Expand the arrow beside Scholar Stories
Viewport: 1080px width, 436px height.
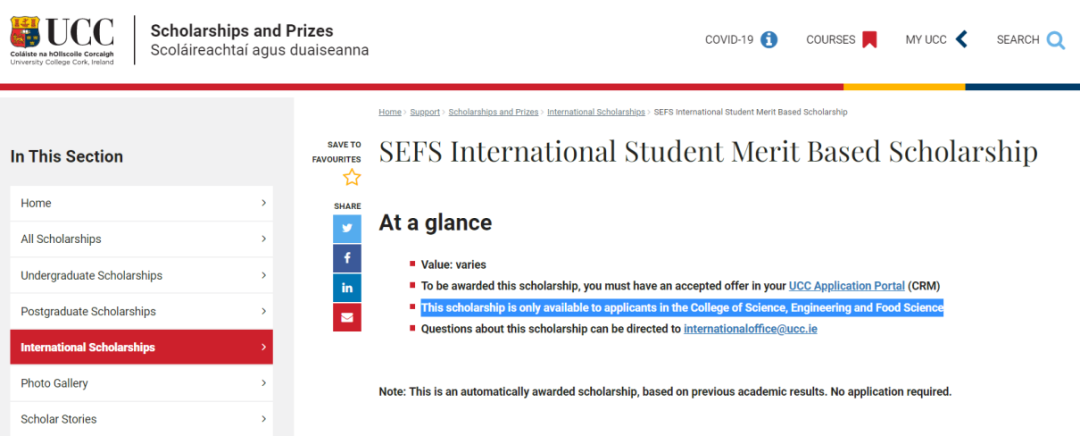pyautogui.click(x=264, y=419)
